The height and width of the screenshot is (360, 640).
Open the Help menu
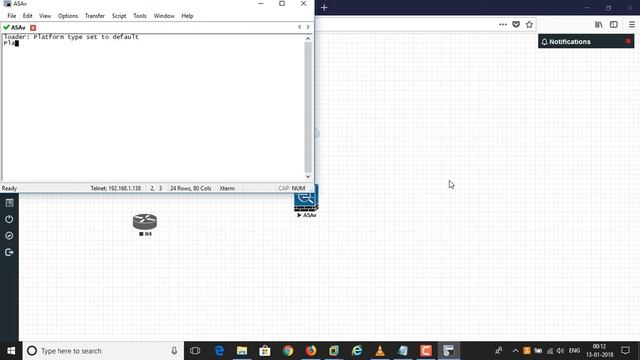tap(187, 16)
